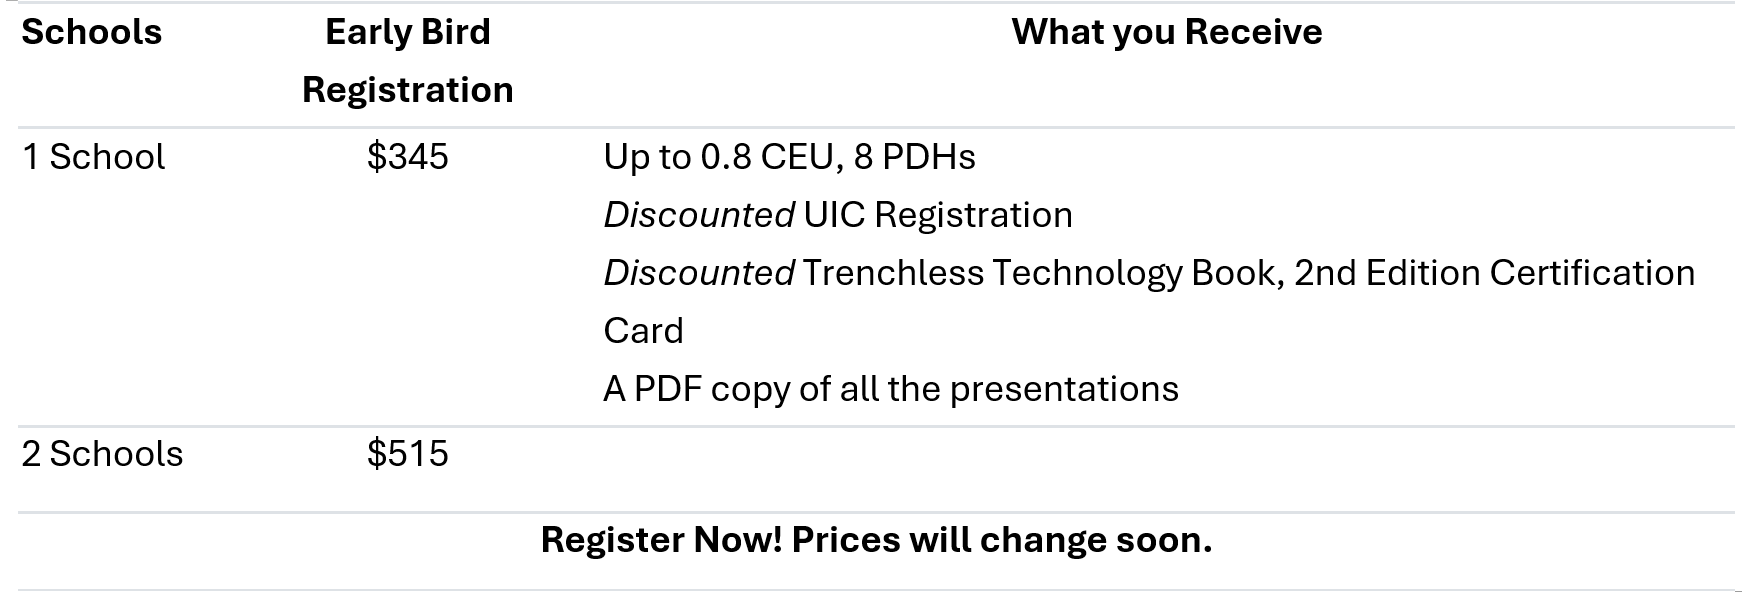
Task: Select the UIC Registration text
Action: (x=938, y=215)
